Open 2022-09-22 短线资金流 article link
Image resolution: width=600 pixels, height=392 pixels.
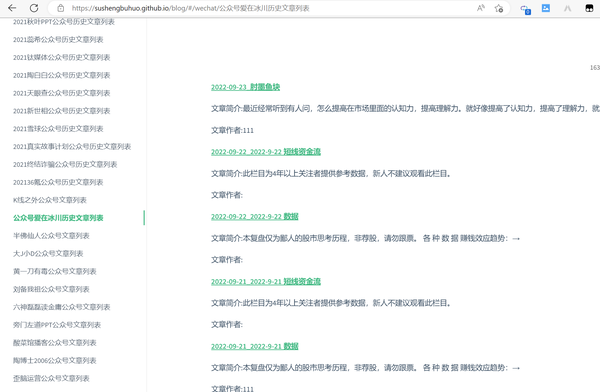point(266,152)
